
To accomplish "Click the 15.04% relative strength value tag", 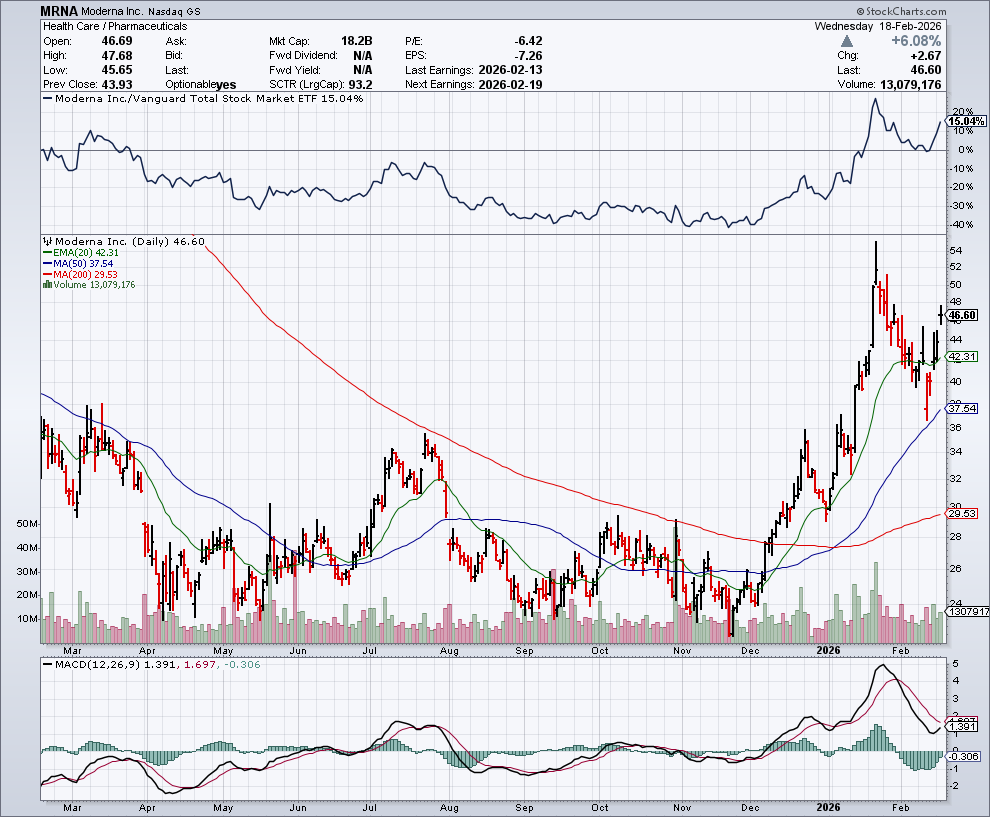I will click(x=961, y=121).
